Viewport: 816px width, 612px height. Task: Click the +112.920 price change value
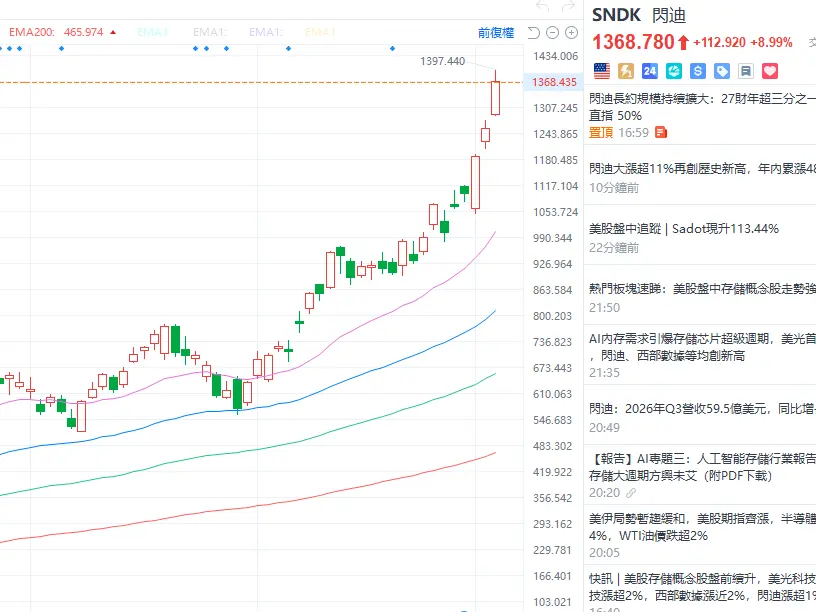point(720,42)
